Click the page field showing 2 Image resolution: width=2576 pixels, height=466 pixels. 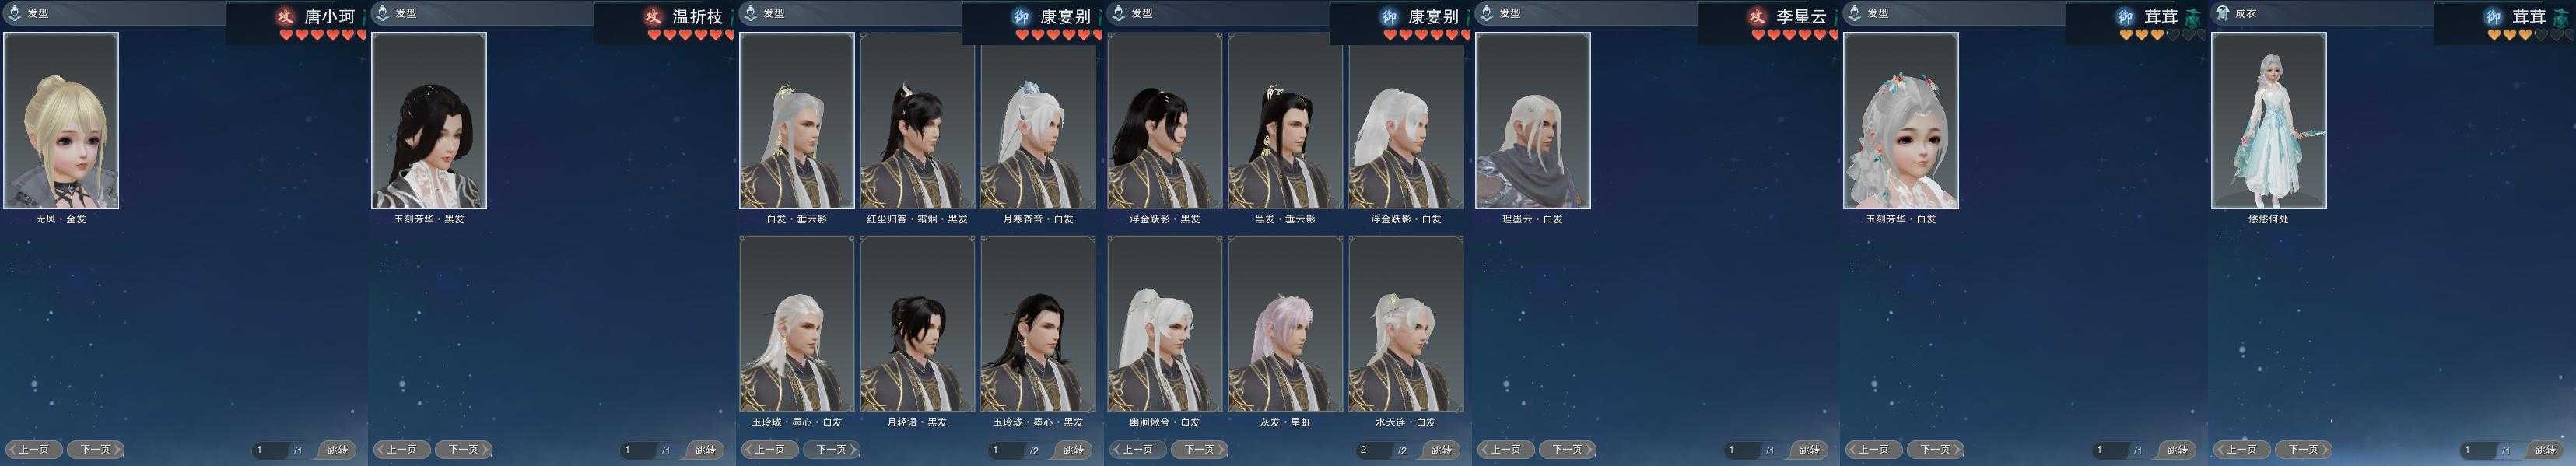(1374, 450)
